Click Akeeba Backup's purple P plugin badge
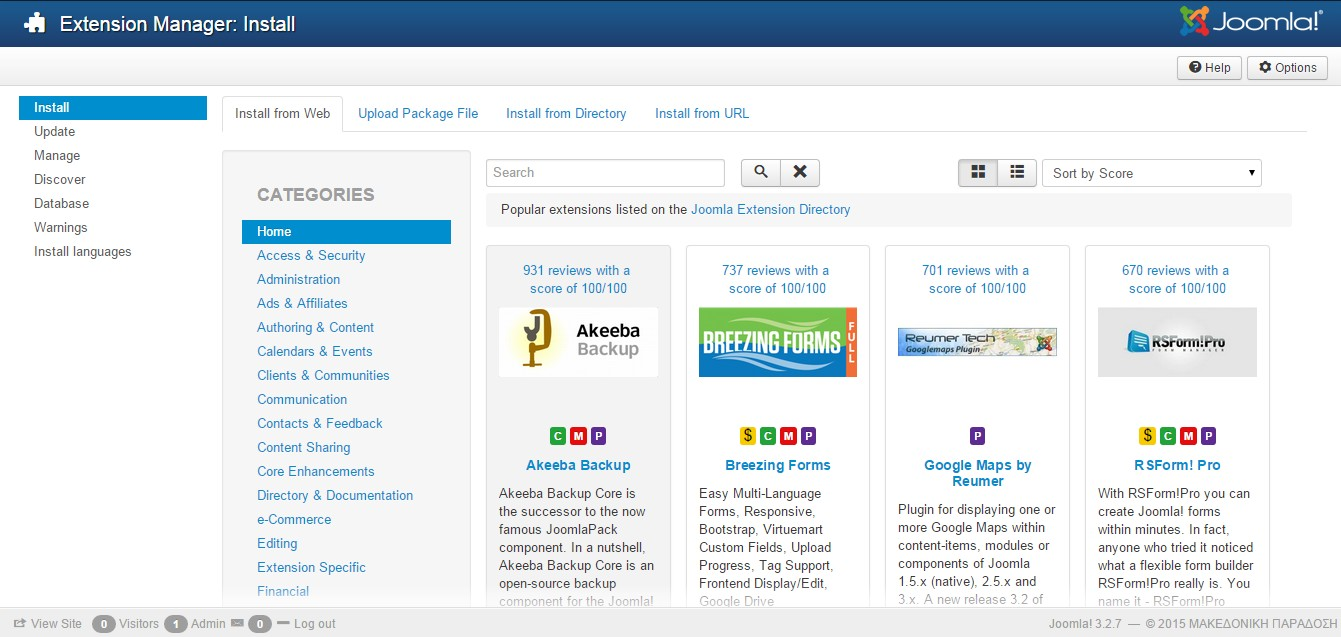Screen dimensions: 1341x637 [x=598, y=436]
